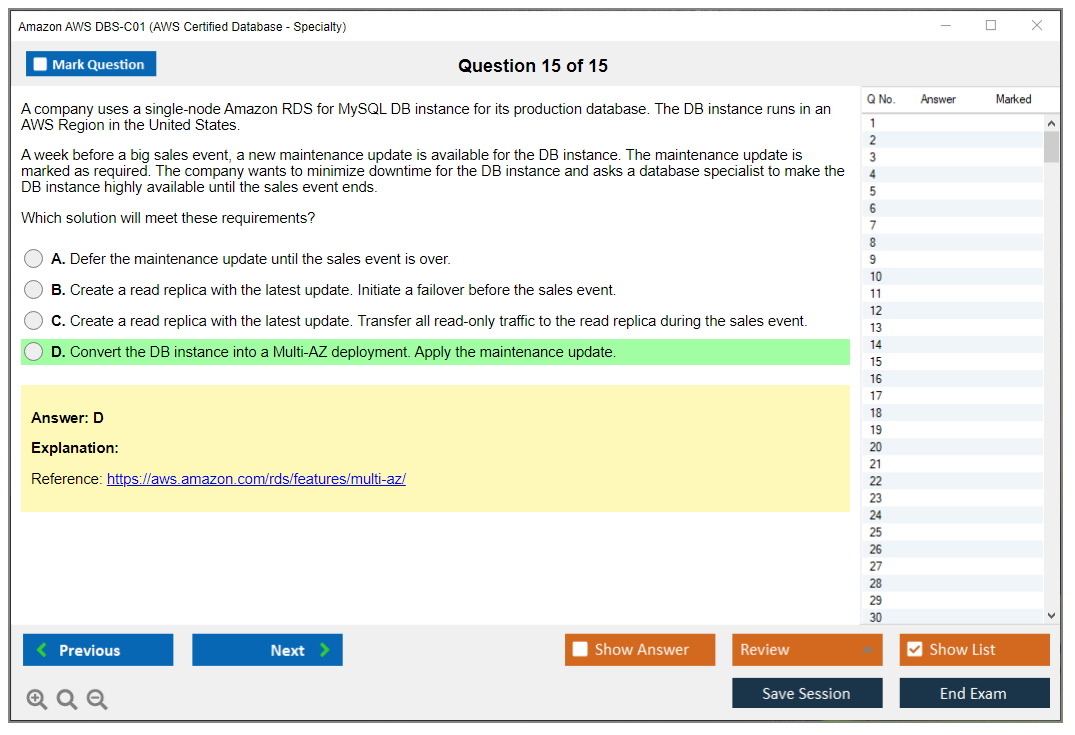Maximize the exam window
Viewport: 1075px width, 735px height.
[991, 26]
